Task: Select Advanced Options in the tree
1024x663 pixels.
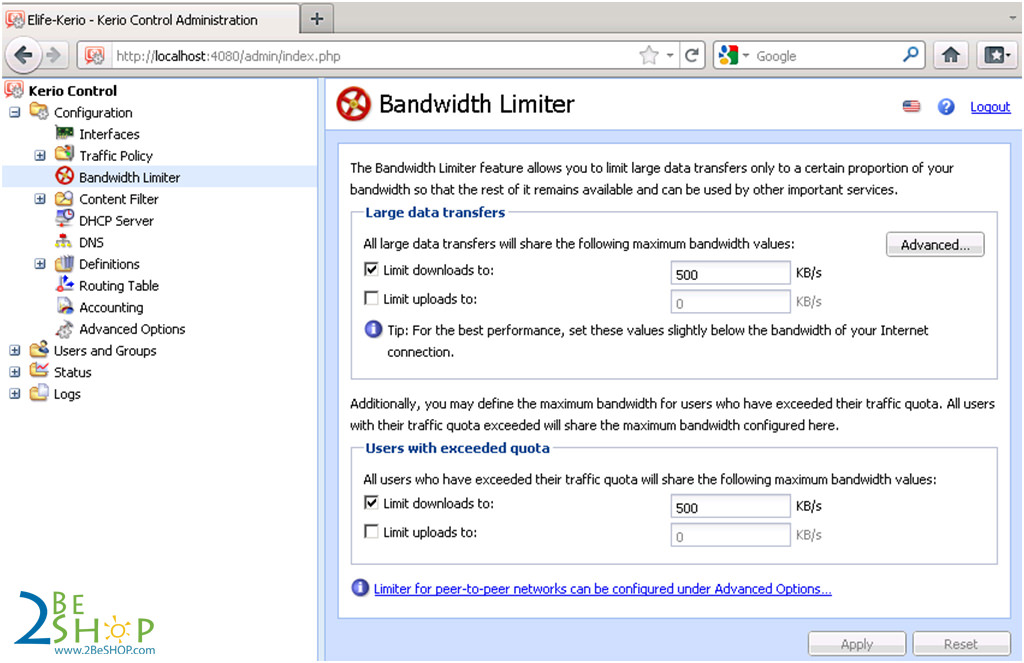Action: [132, 329]
